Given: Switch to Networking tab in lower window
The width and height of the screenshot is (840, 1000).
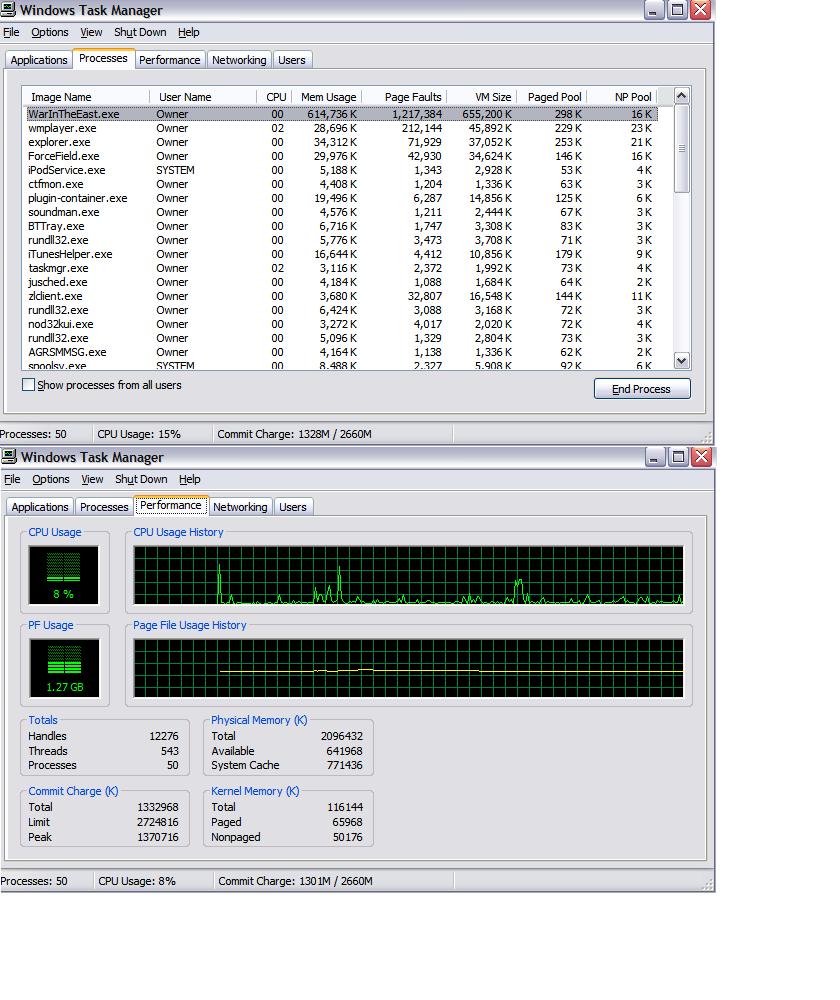Looking at the screenshot, I should (x=240, y=507).
